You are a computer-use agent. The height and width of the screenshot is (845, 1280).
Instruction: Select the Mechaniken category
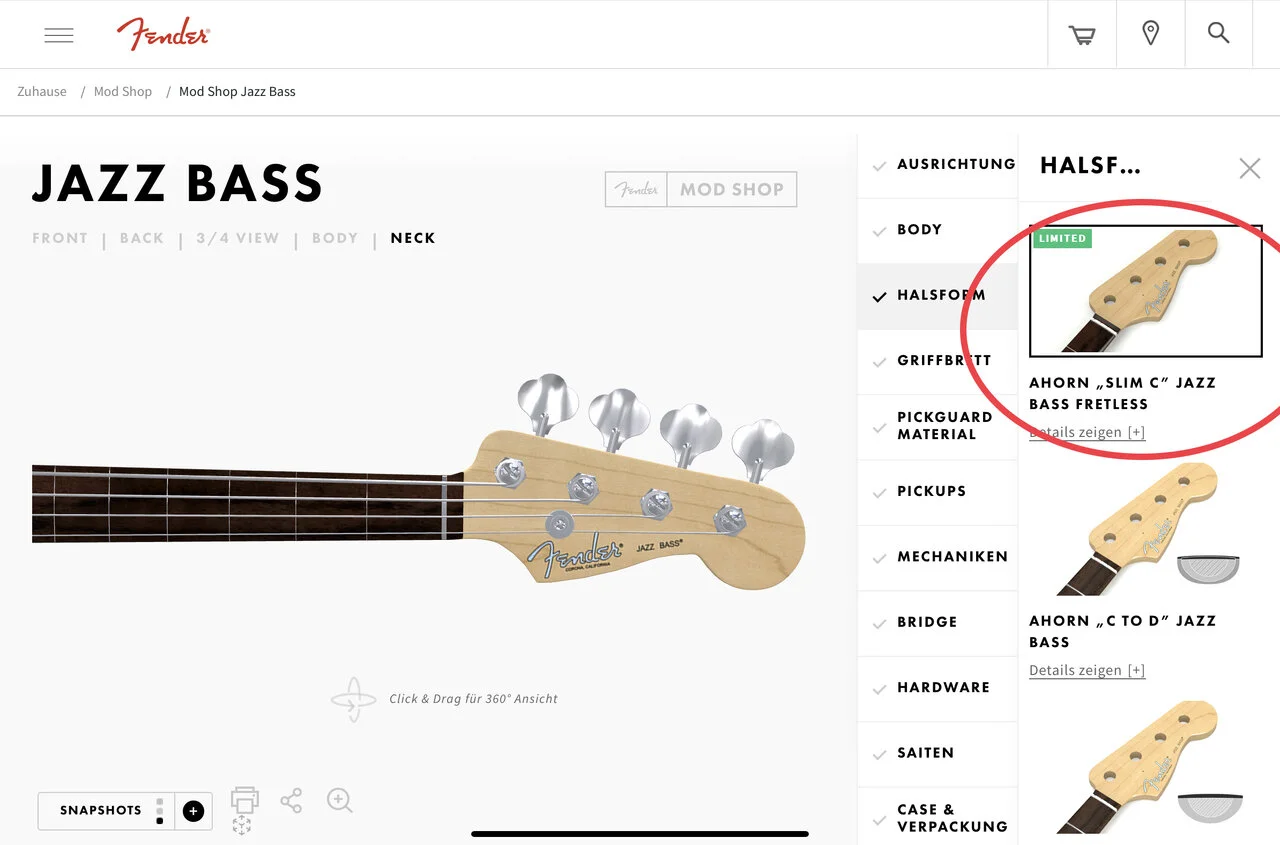(x=952, y=557)
